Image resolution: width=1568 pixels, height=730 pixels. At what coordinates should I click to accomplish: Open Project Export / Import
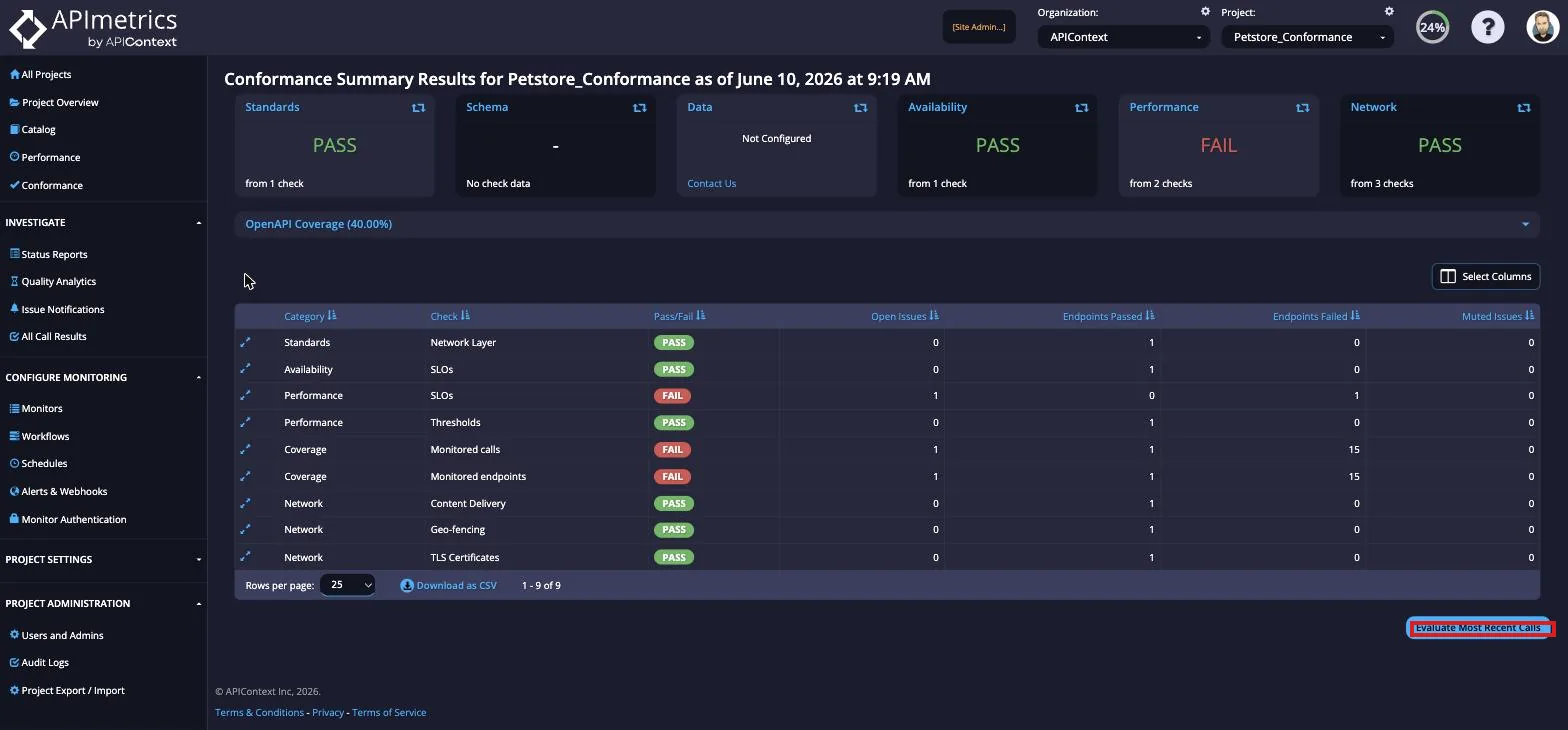point(67,690)
